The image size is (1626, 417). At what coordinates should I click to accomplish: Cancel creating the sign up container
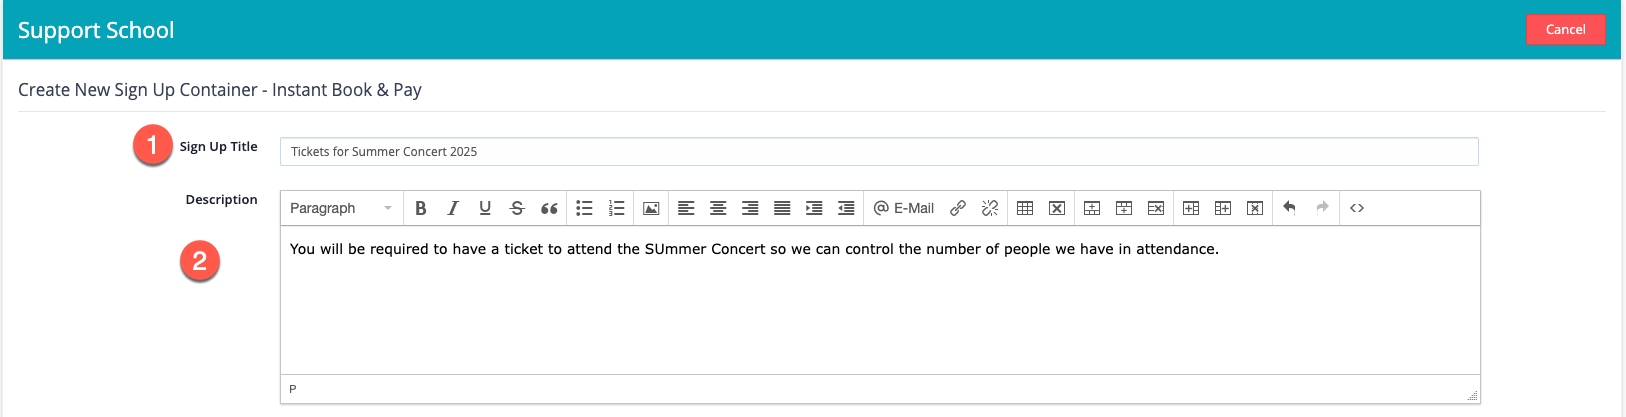(x=1565, y=29)
